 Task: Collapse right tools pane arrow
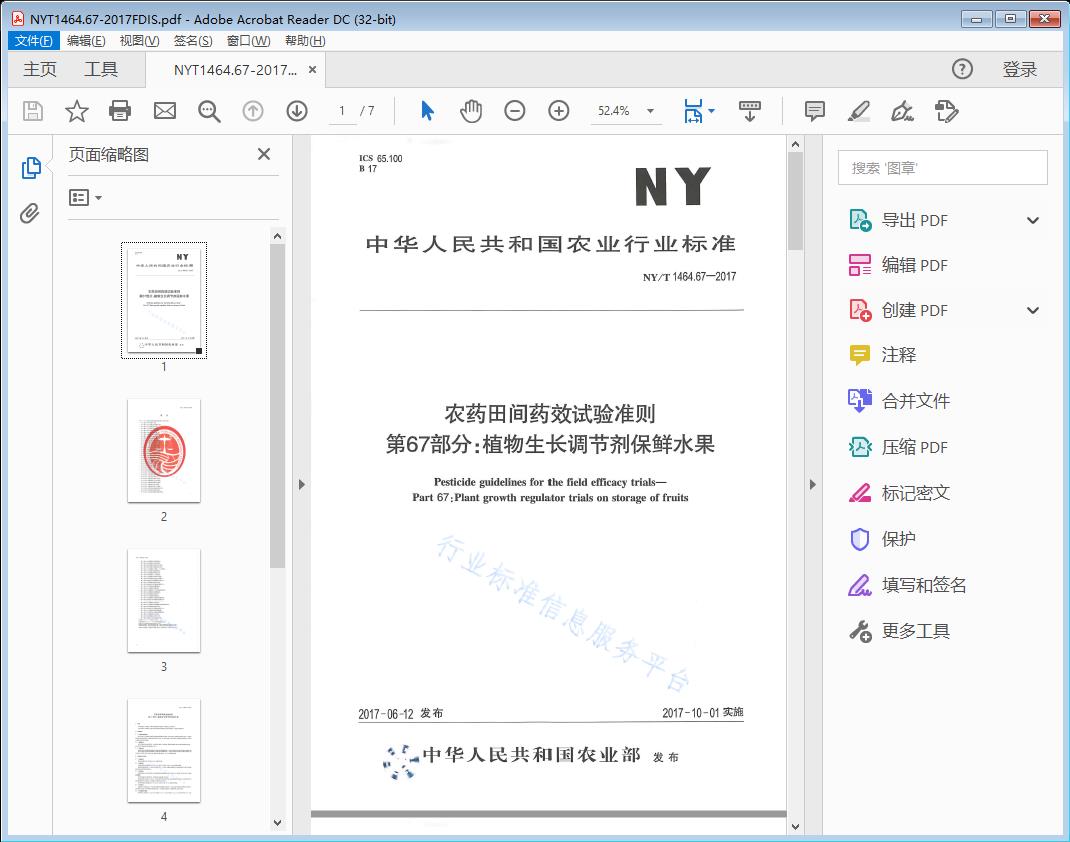tap(812, 485)
